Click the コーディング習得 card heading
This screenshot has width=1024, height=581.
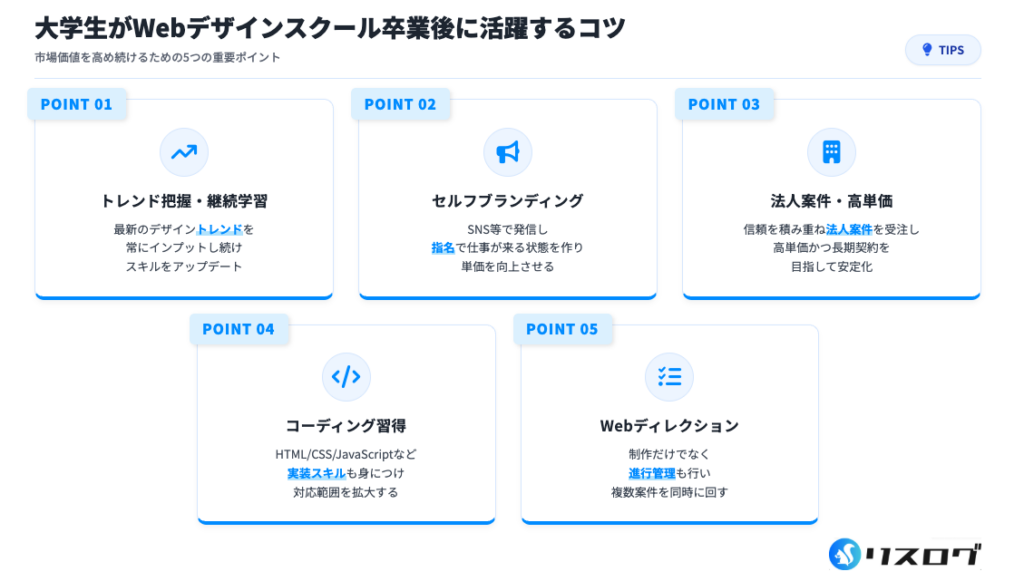(x=346, y=426)
